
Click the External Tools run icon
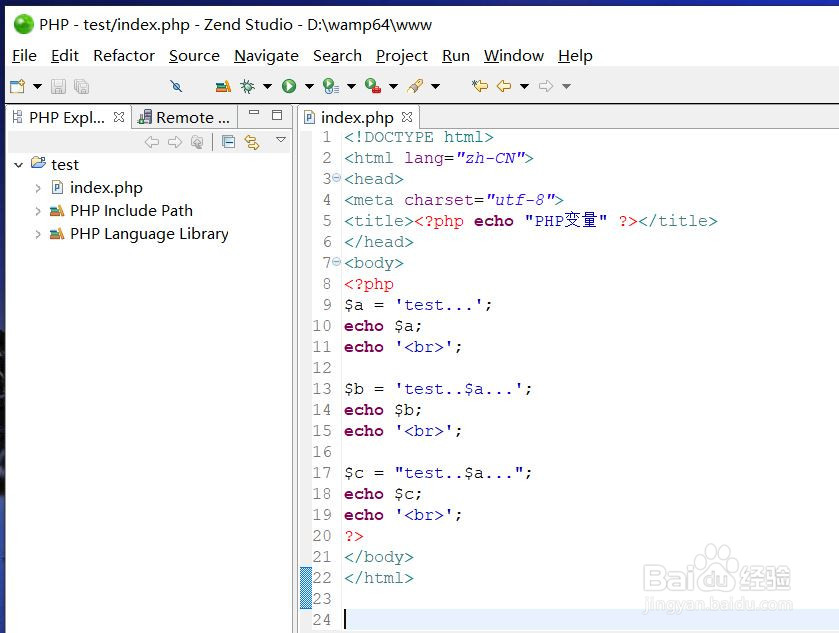[x=373, y=86]
